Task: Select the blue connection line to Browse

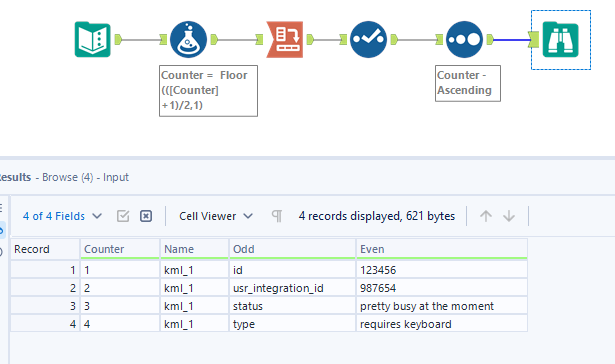Action: [511, 40]
